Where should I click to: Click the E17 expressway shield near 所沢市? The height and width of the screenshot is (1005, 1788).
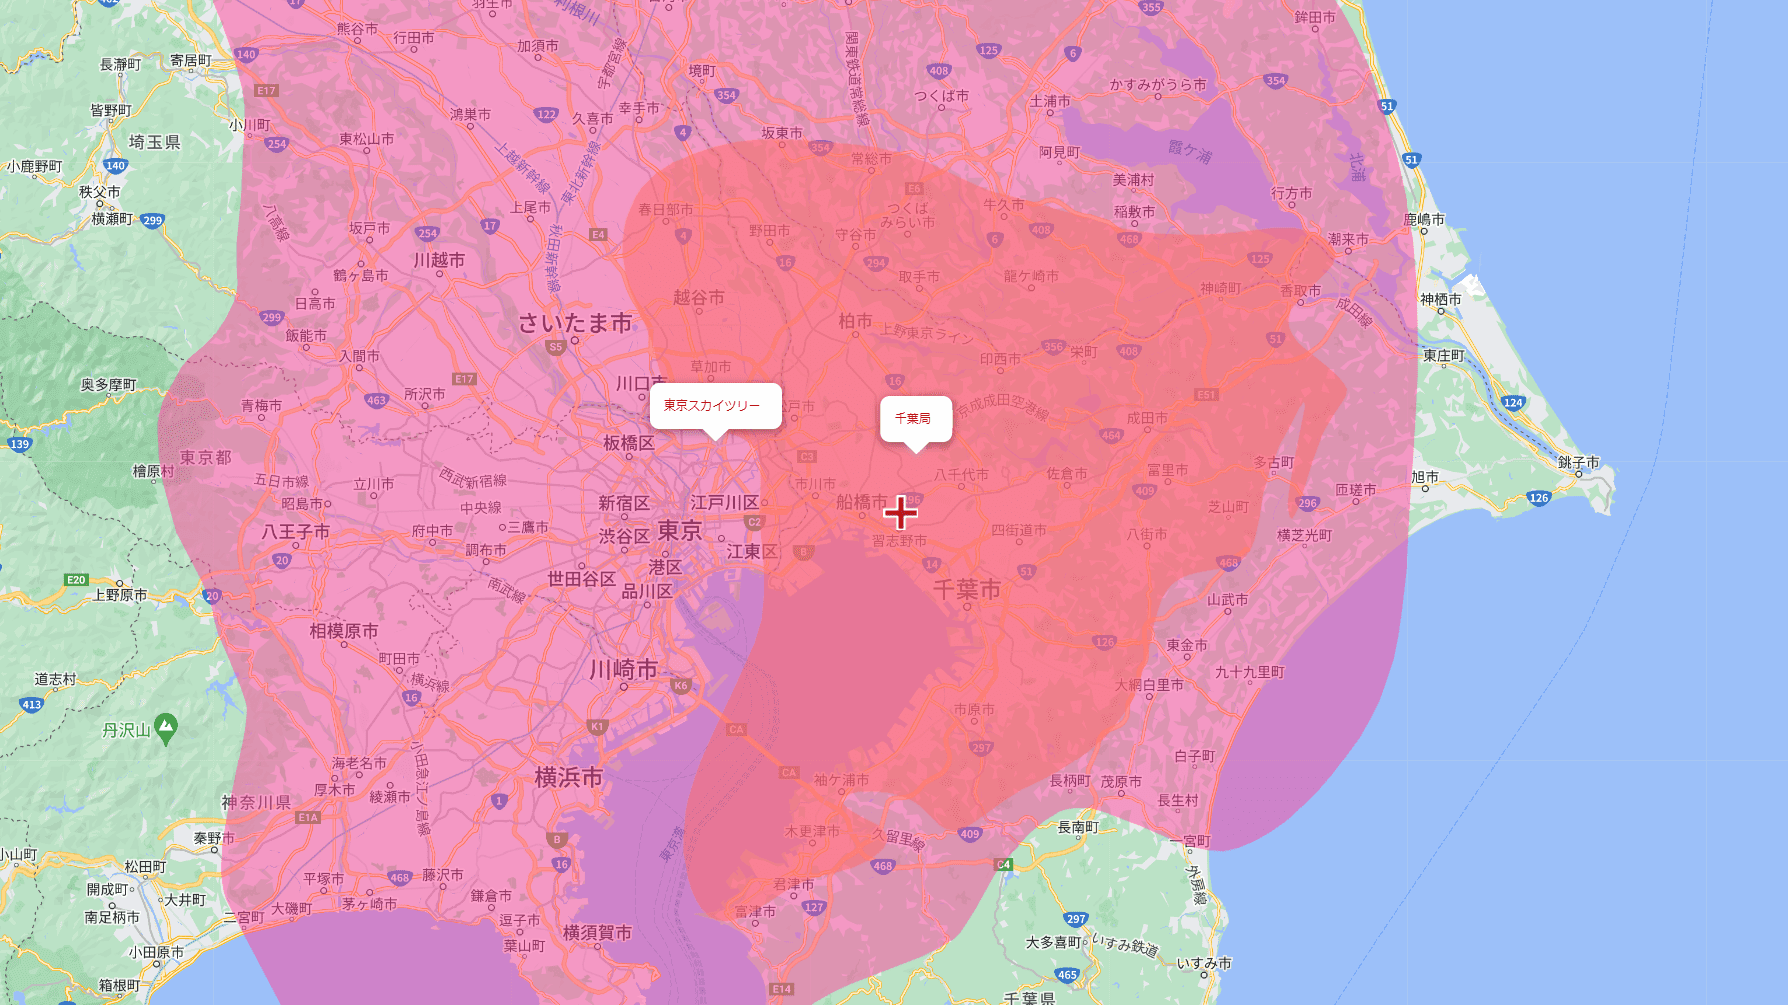coord(463,378)
